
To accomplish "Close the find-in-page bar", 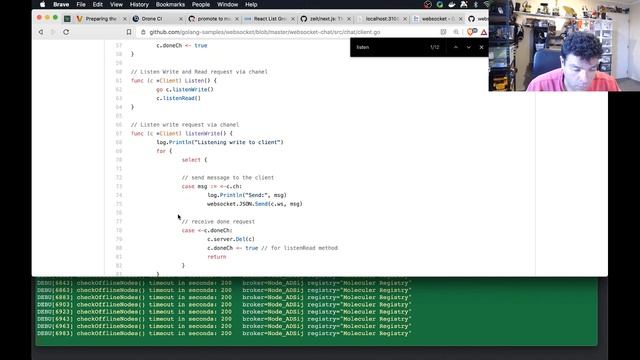I will click(x=481, y=47).
